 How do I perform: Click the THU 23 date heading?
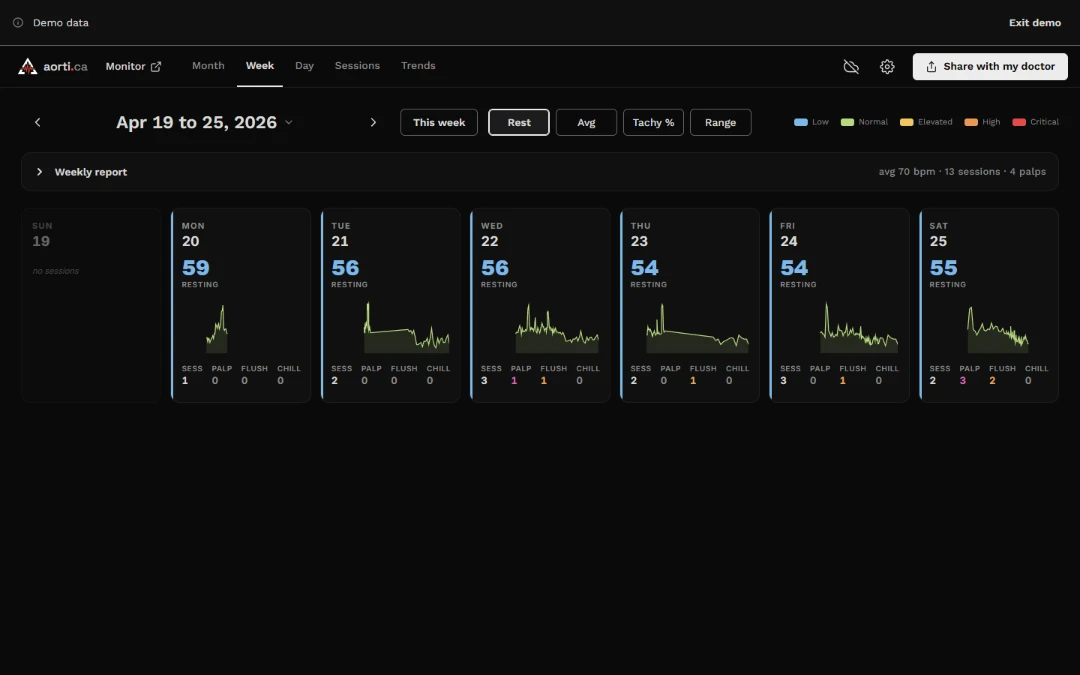tap(641, 234)
